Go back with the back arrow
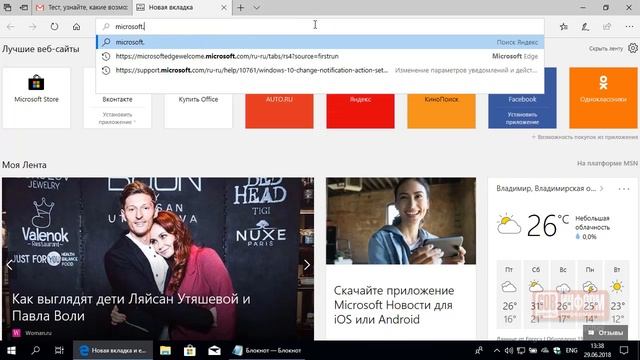 pos(11,27)
